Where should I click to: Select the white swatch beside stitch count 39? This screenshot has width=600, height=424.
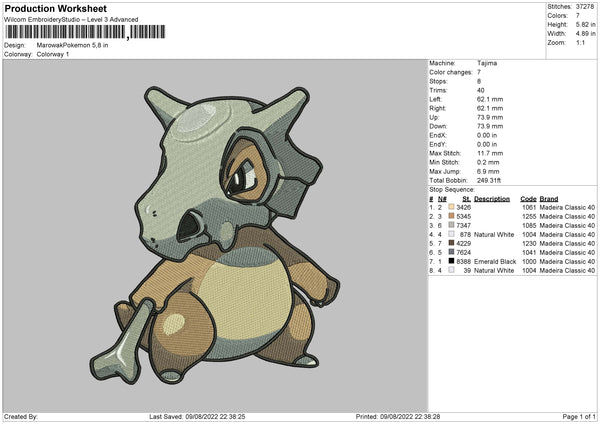pos(451,270)
